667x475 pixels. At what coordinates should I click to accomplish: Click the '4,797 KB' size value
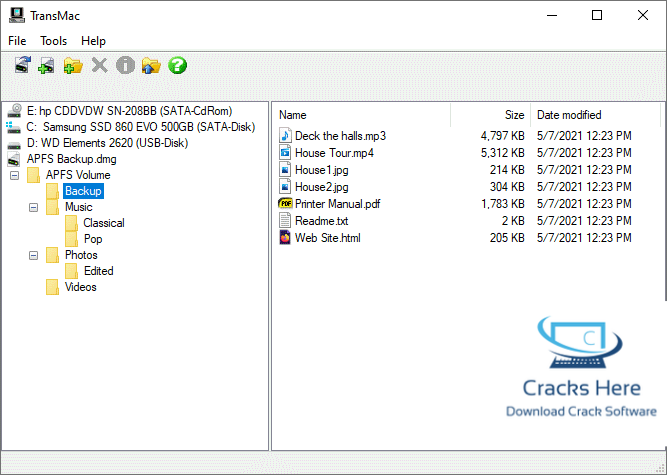click(x=502, y=136)
